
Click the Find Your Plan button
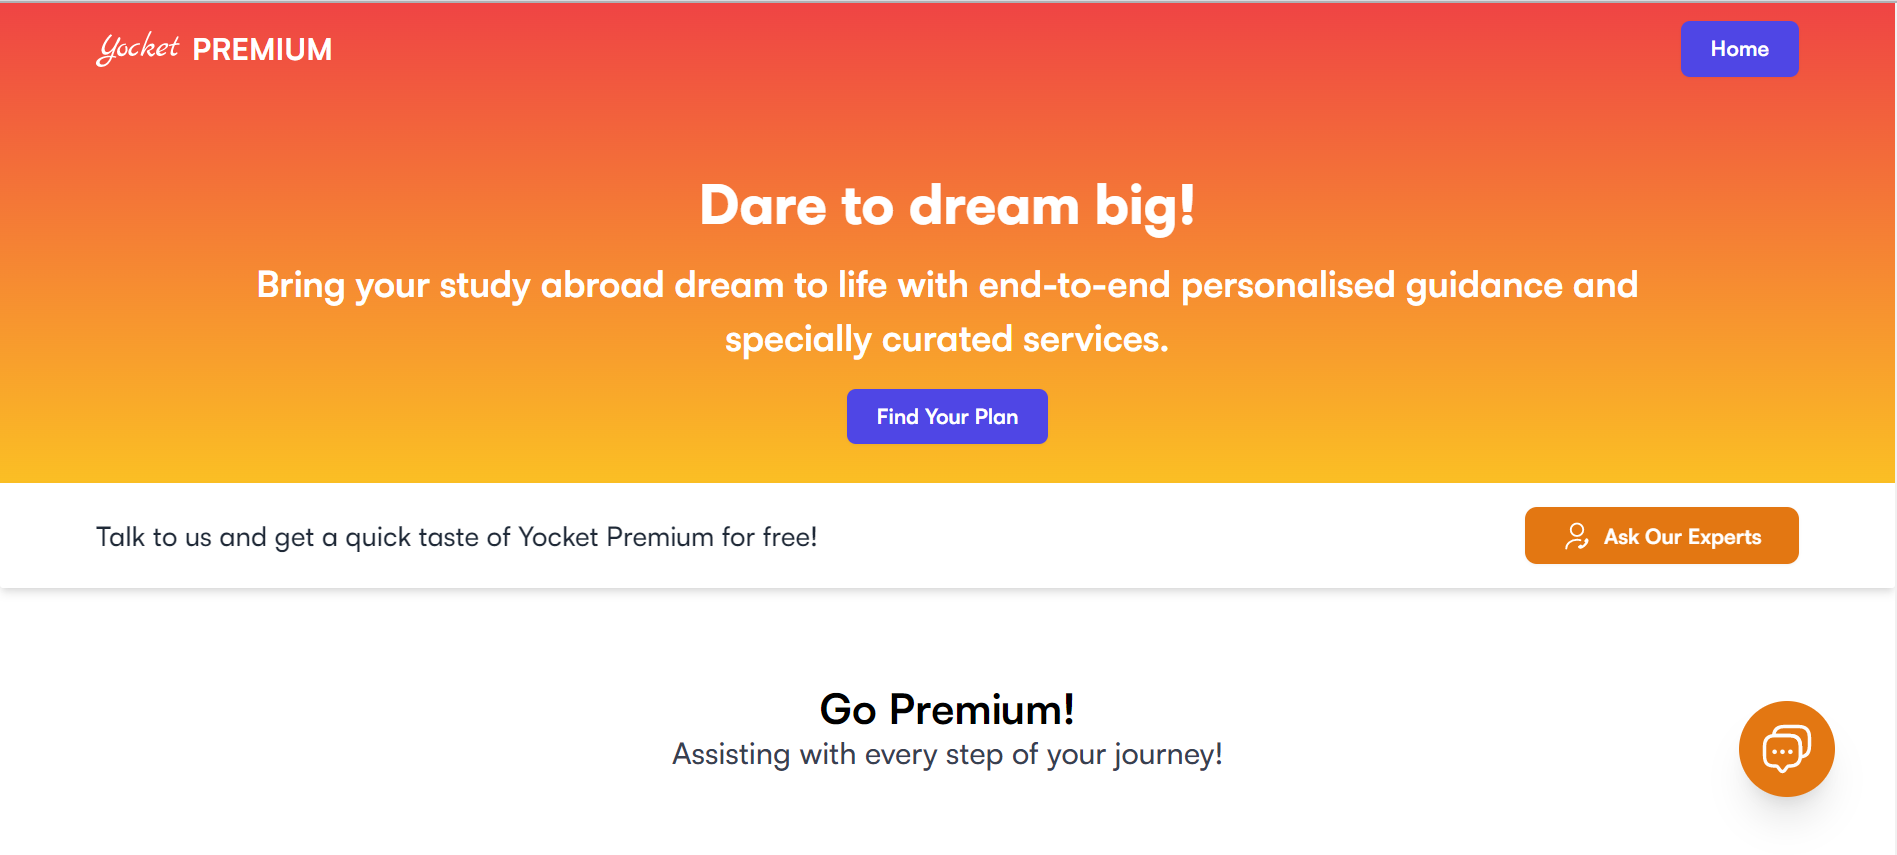coord(947,416)
